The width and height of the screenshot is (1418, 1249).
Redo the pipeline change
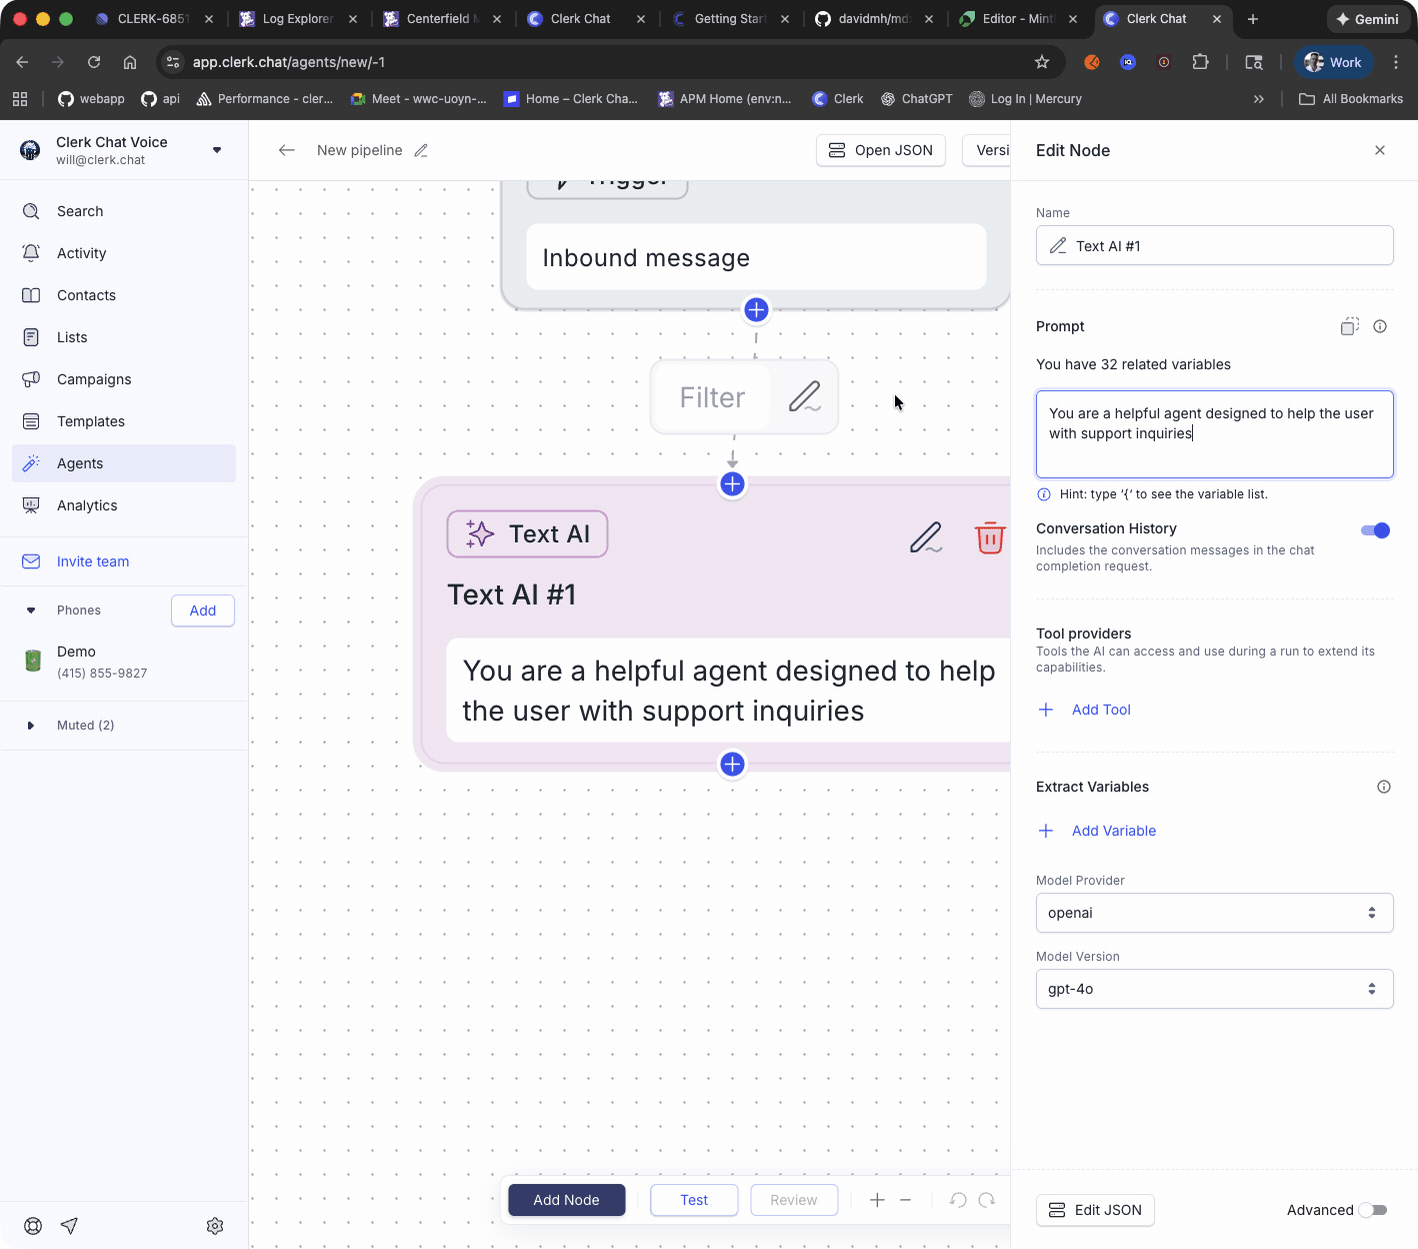[x=987, y=1200]
